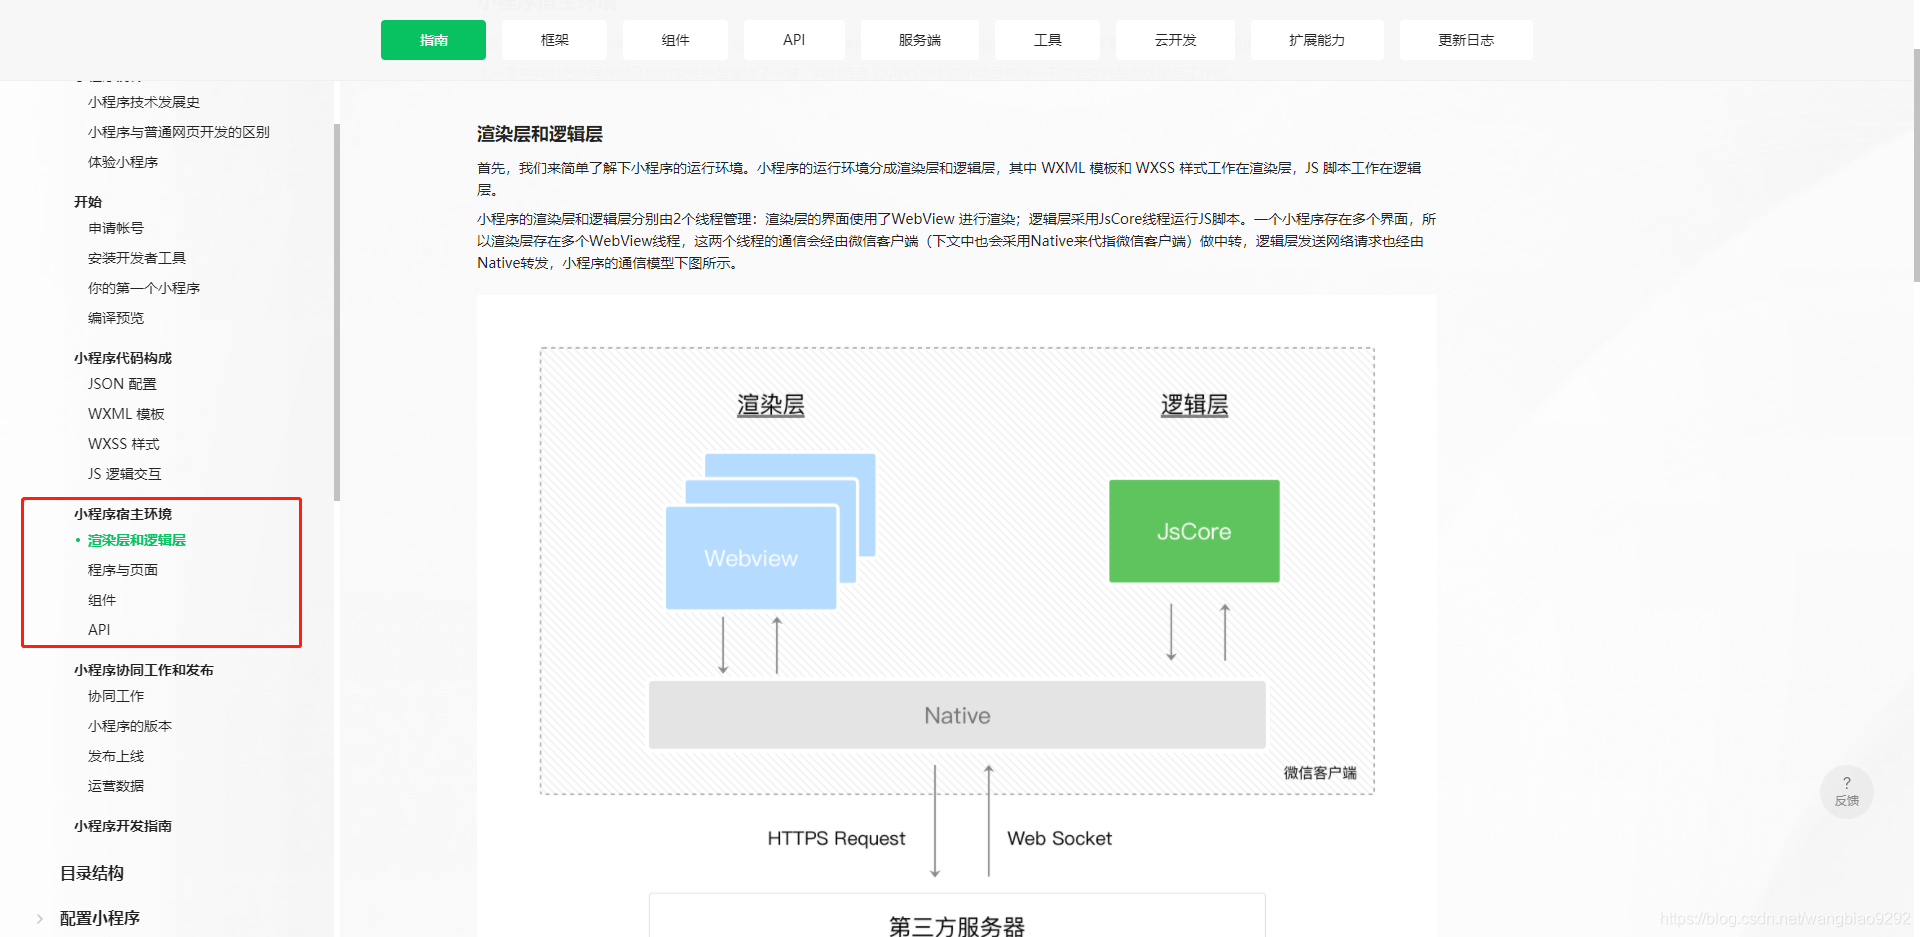1920x937 pixels.
Task: Go to the 服务端 tab
Action: click(919, 40)
